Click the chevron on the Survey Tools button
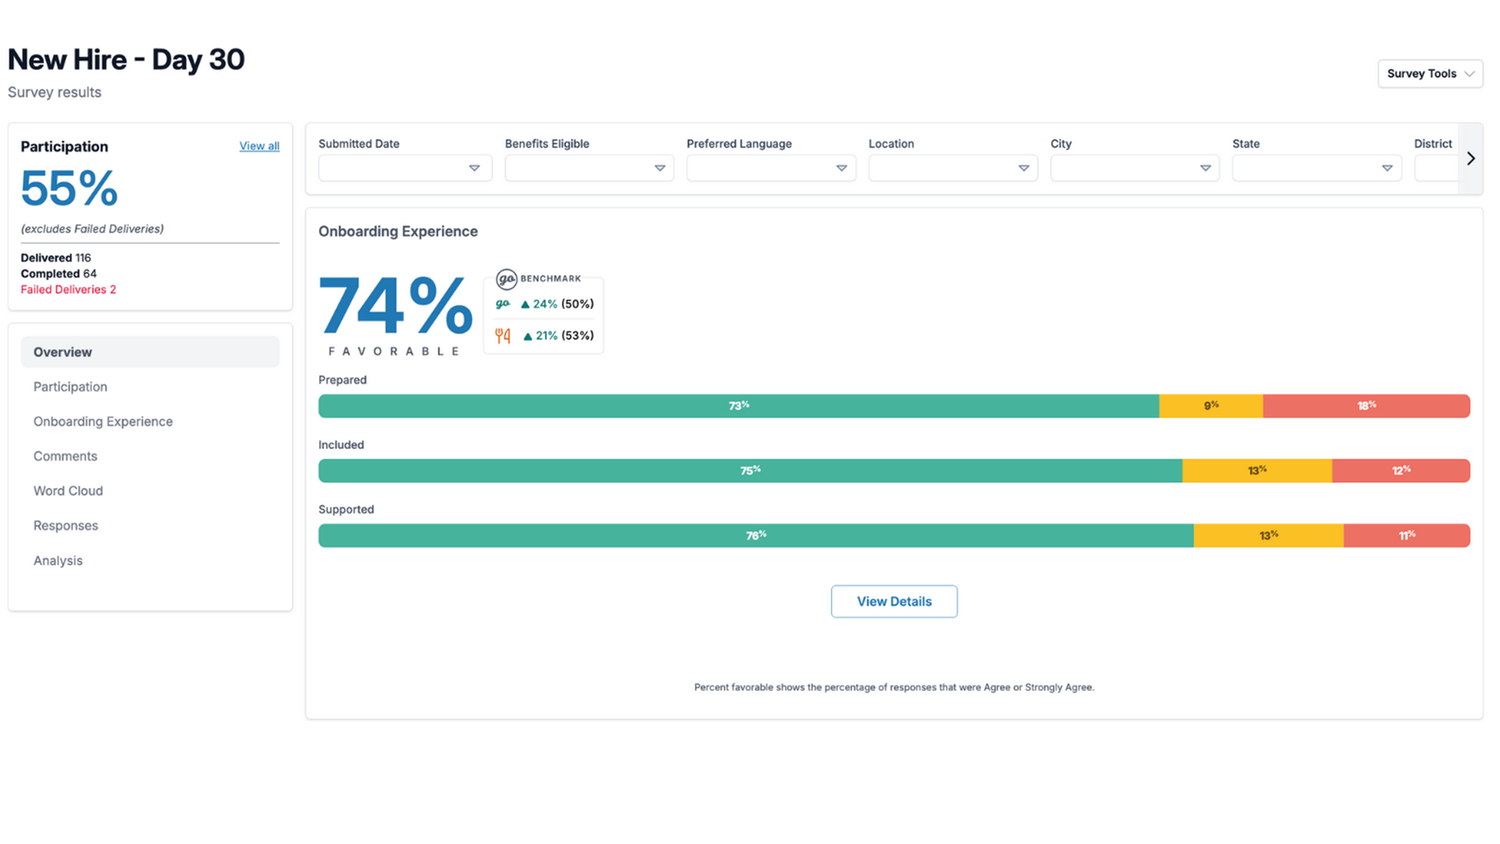This screenshot has height=844, width=1500. 1470,73
